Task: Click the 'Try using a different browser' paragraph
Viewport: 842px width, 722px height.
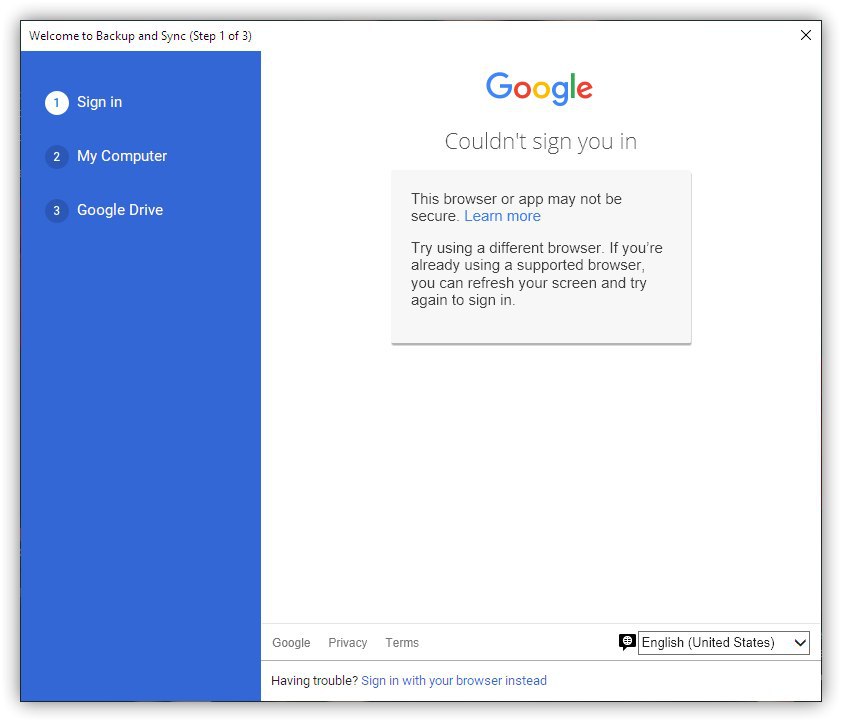Action: [x=536, y=274]
